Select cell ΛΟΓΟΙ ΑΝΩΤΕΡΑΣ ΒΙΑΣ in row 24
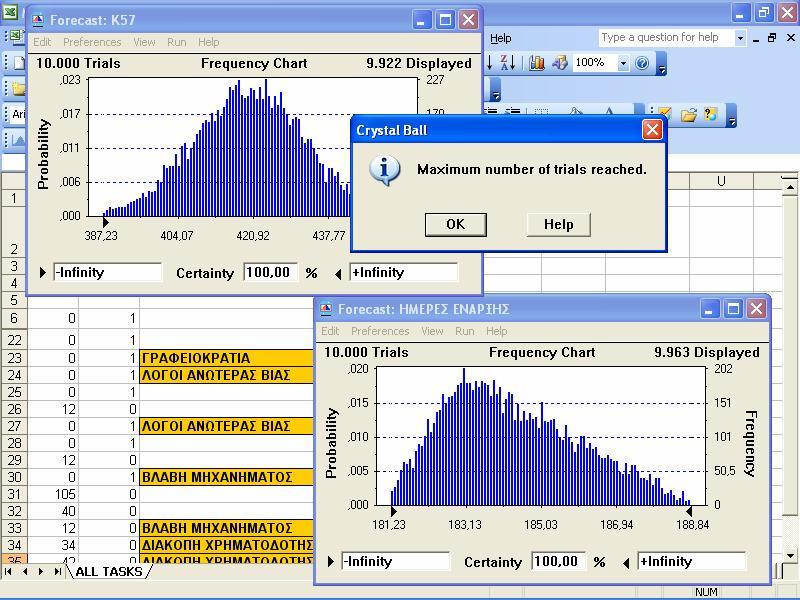 click(x=227, y=375)
